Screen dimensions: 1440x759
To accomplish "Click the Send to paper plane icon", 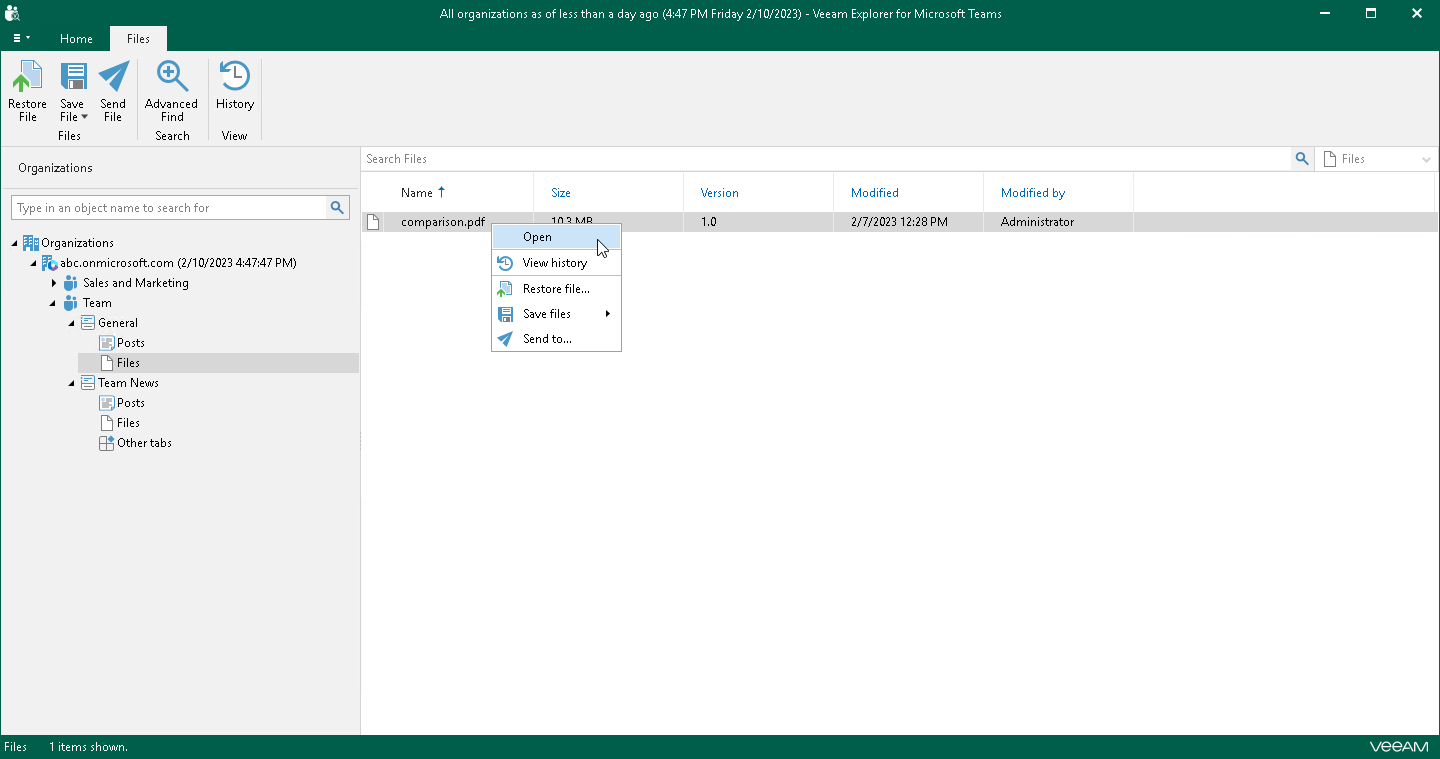I will tap(505, 339).
